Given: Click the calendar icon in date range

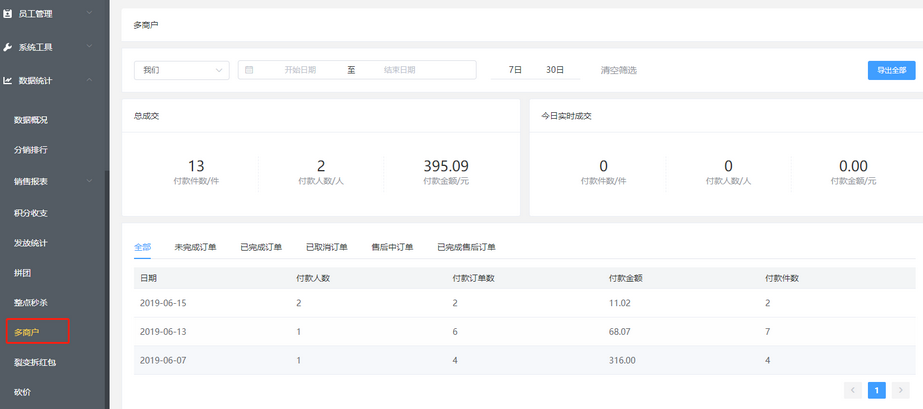Looking at the screenshot, I should 249,70.
